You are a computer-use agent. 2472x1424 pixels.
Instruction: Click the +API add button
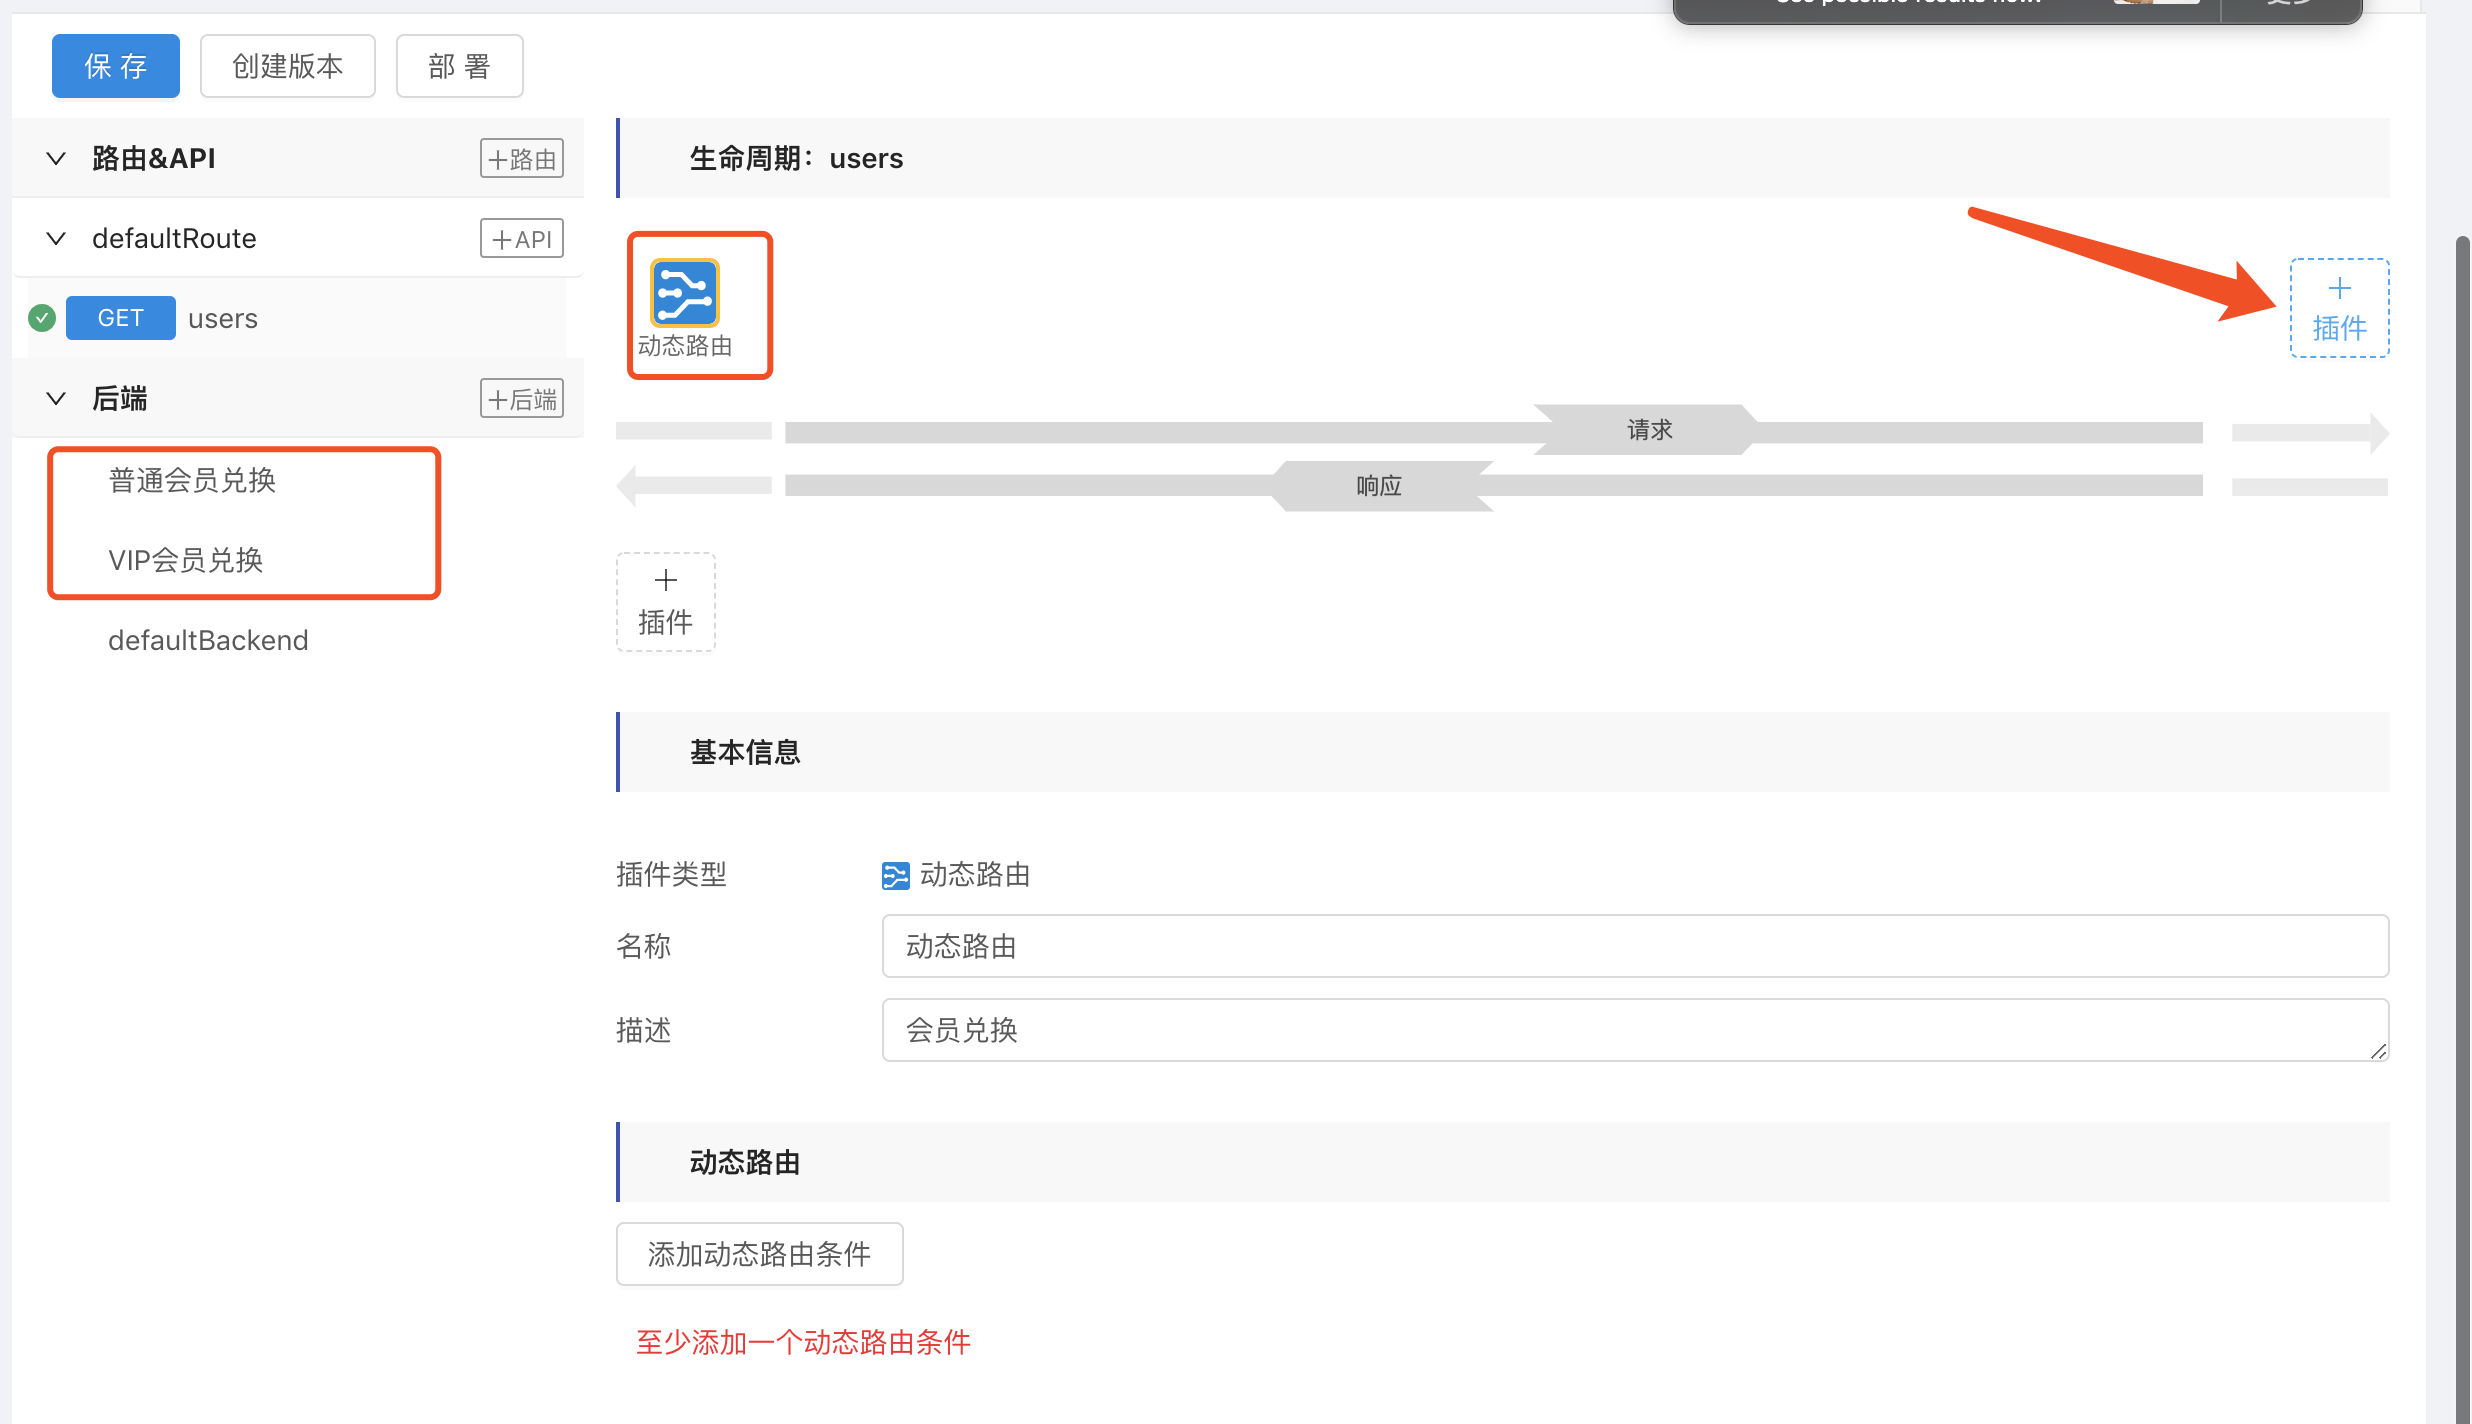click(521, 239)
